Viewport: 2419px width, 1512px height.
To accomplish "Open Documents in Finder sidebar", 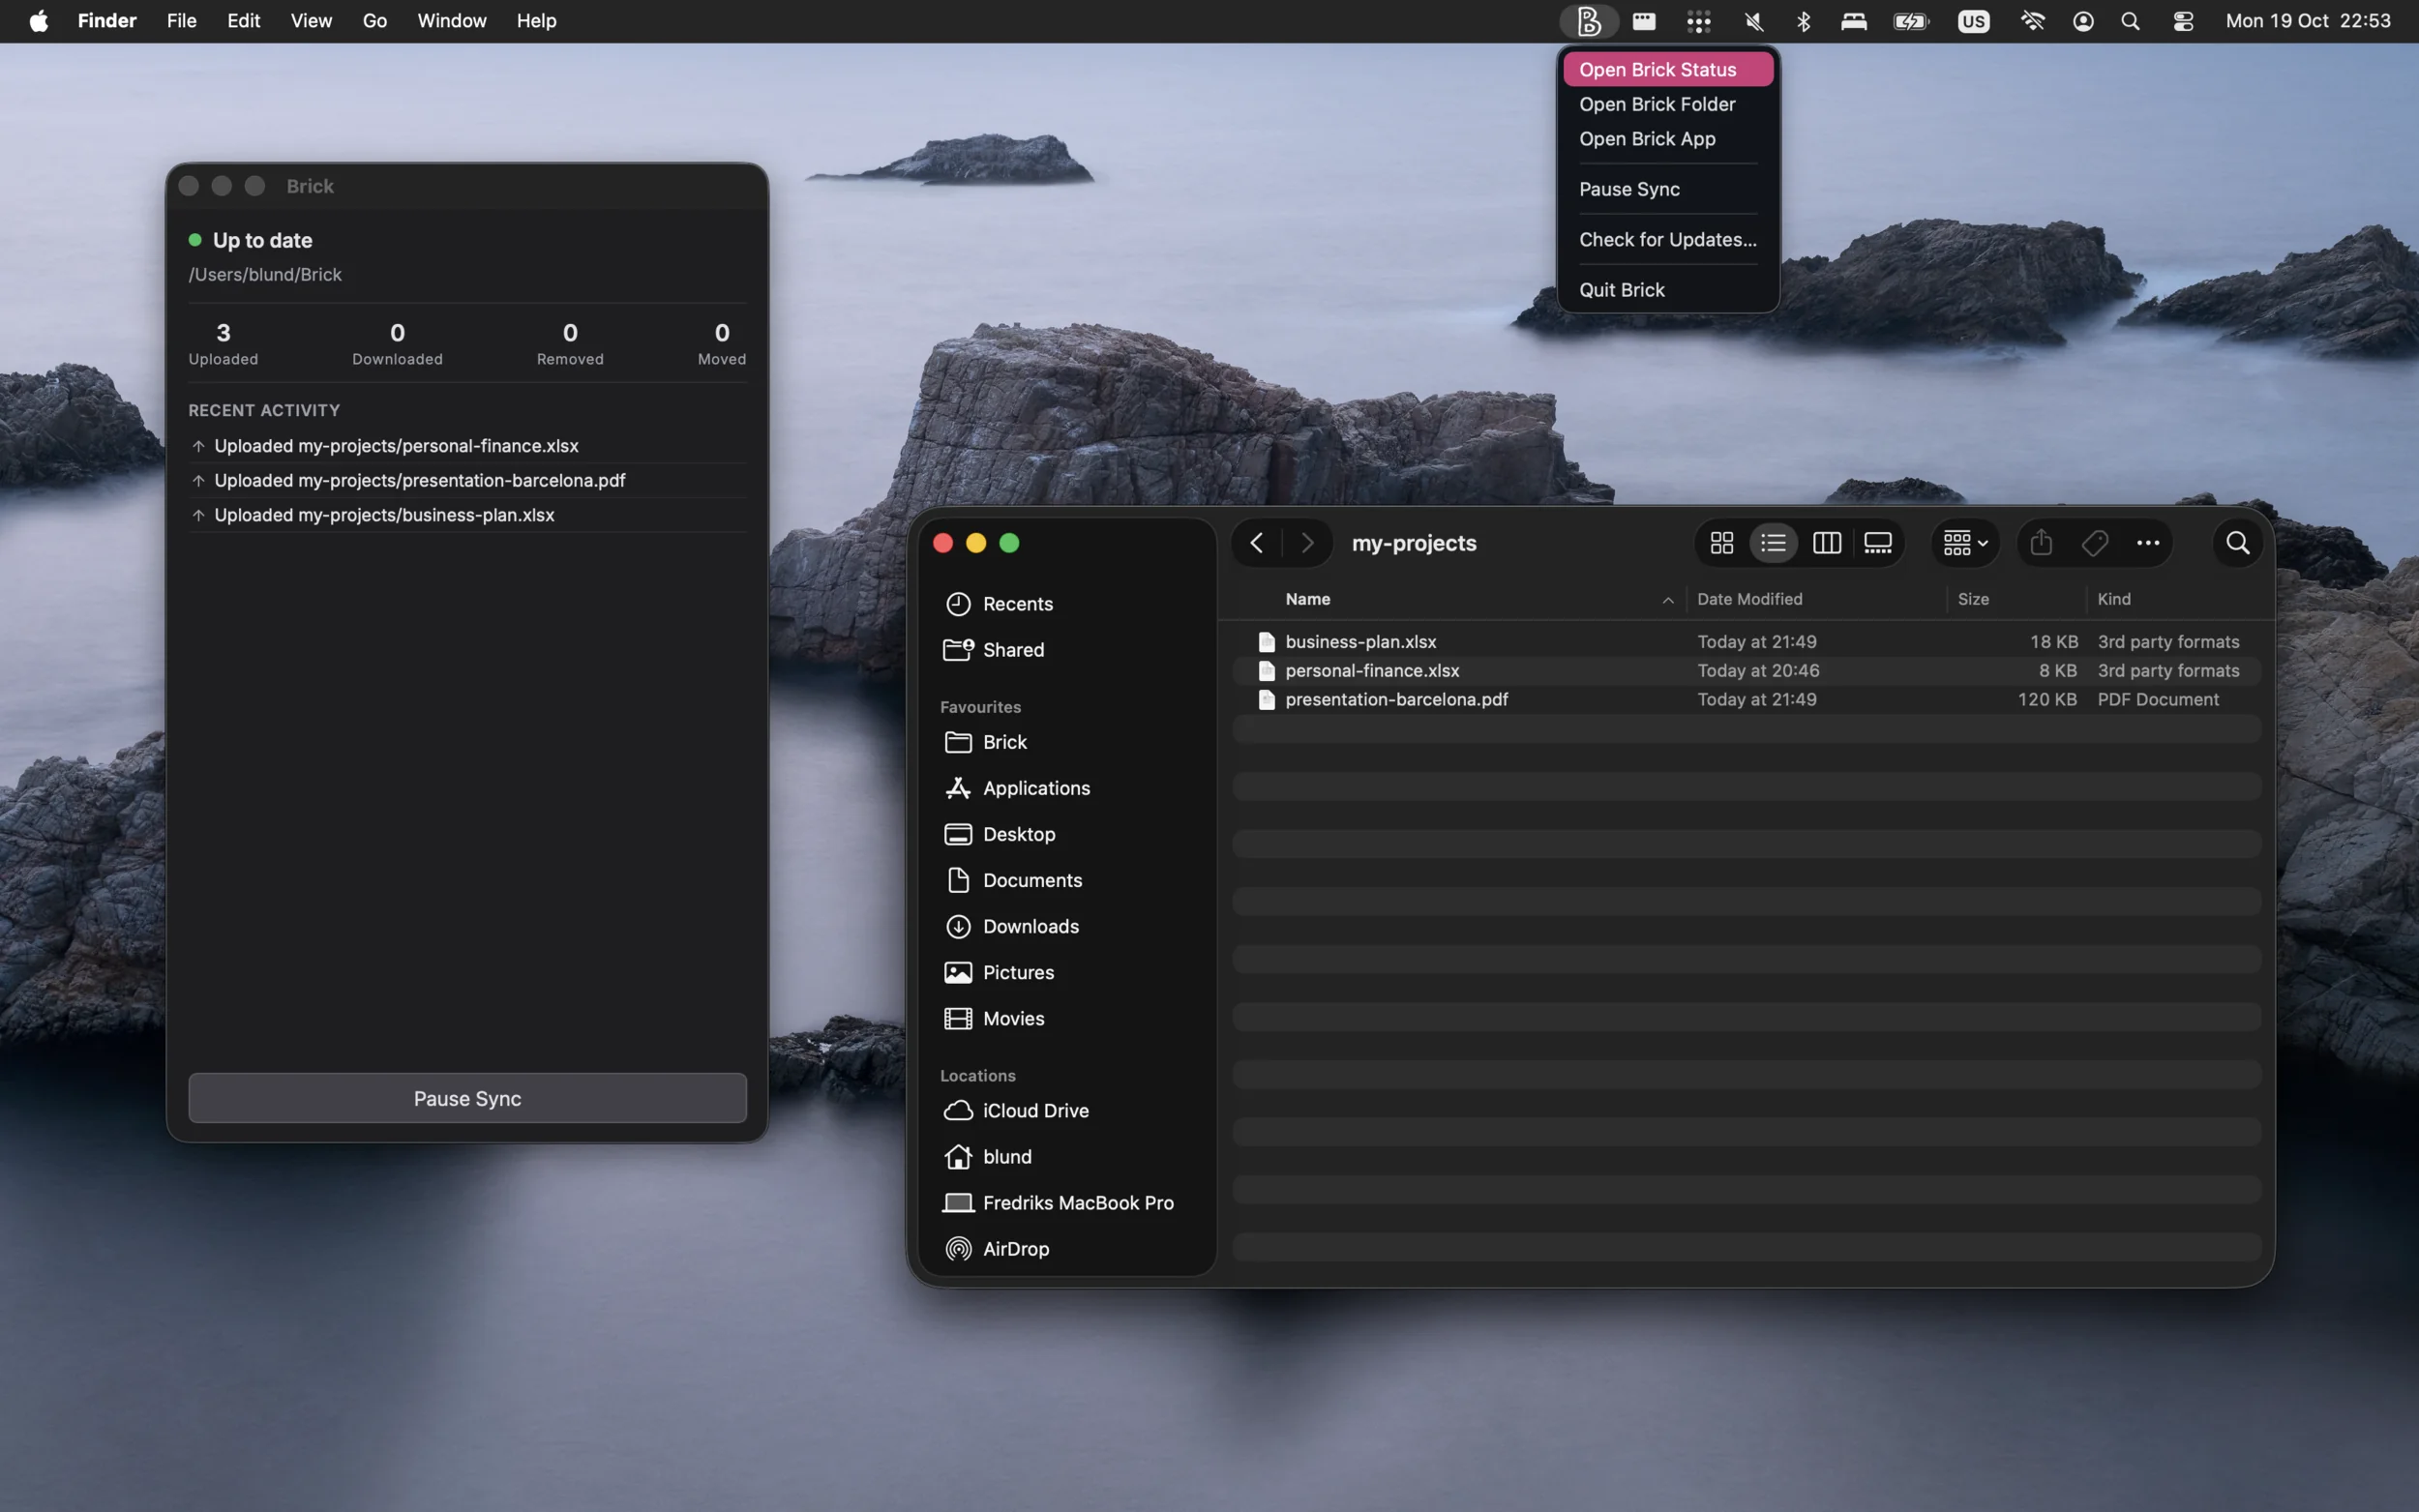I will (x=1066, y=880).
